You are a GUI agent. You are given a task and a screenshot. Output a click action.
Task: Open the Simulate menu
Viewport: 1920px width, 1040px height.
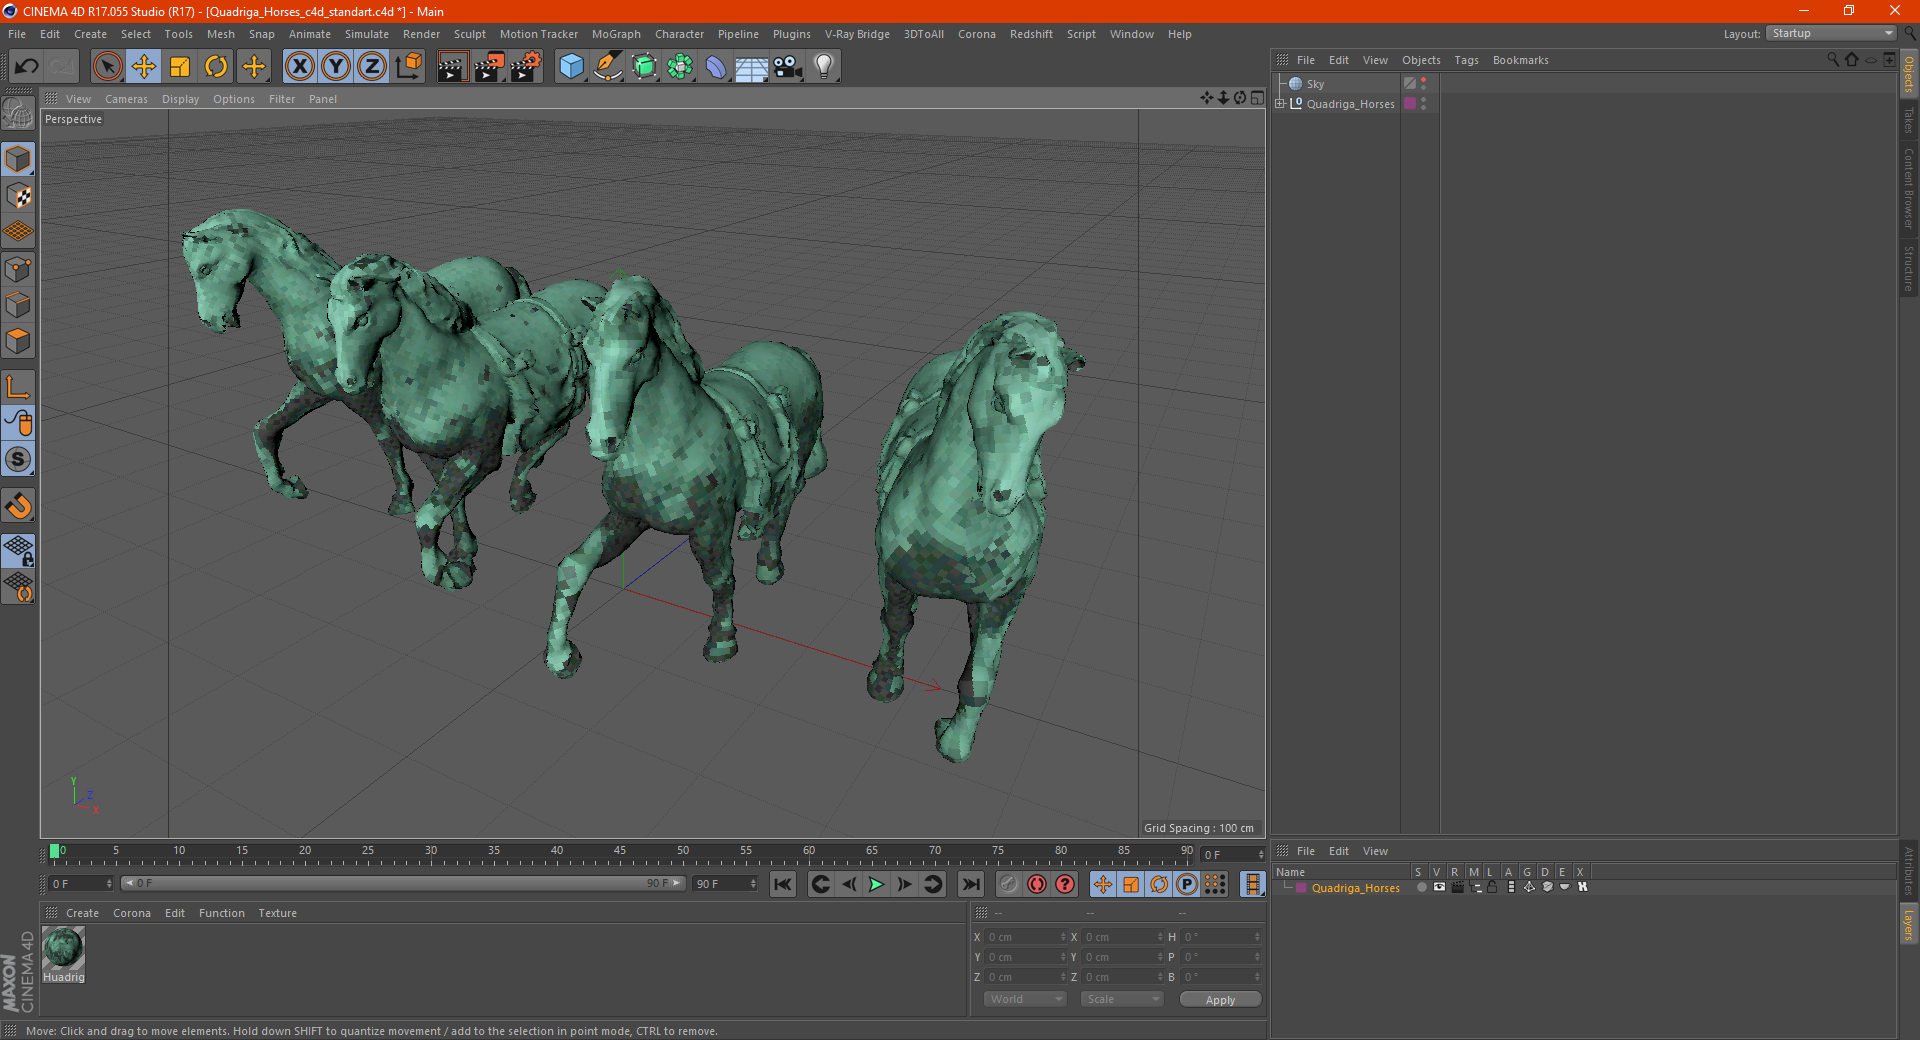[366, 34]
